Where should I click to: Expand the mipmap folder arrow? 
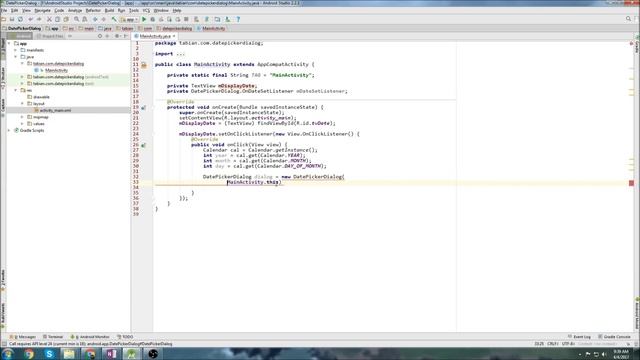click(x=22, y=117)
